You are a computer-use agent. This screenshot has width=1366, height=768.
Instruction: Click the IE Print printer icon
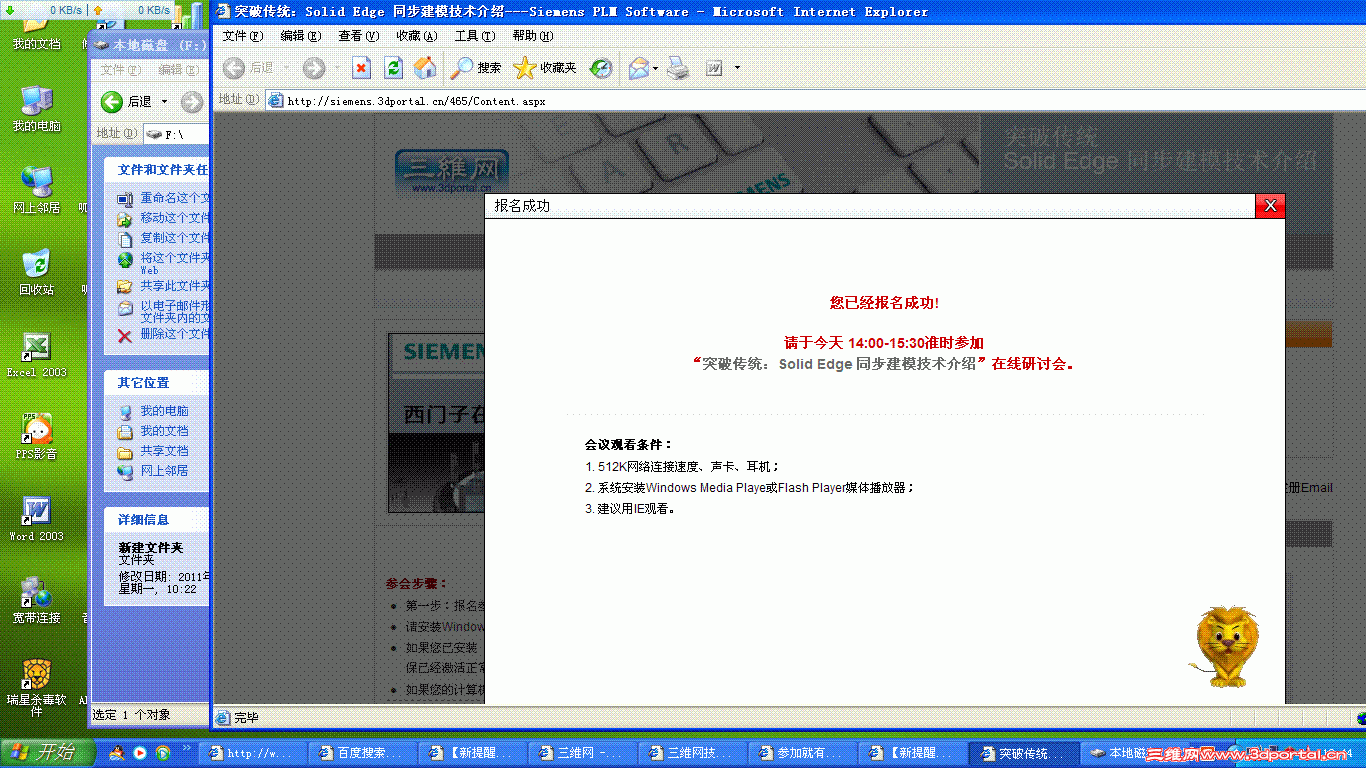pos(678,67)
